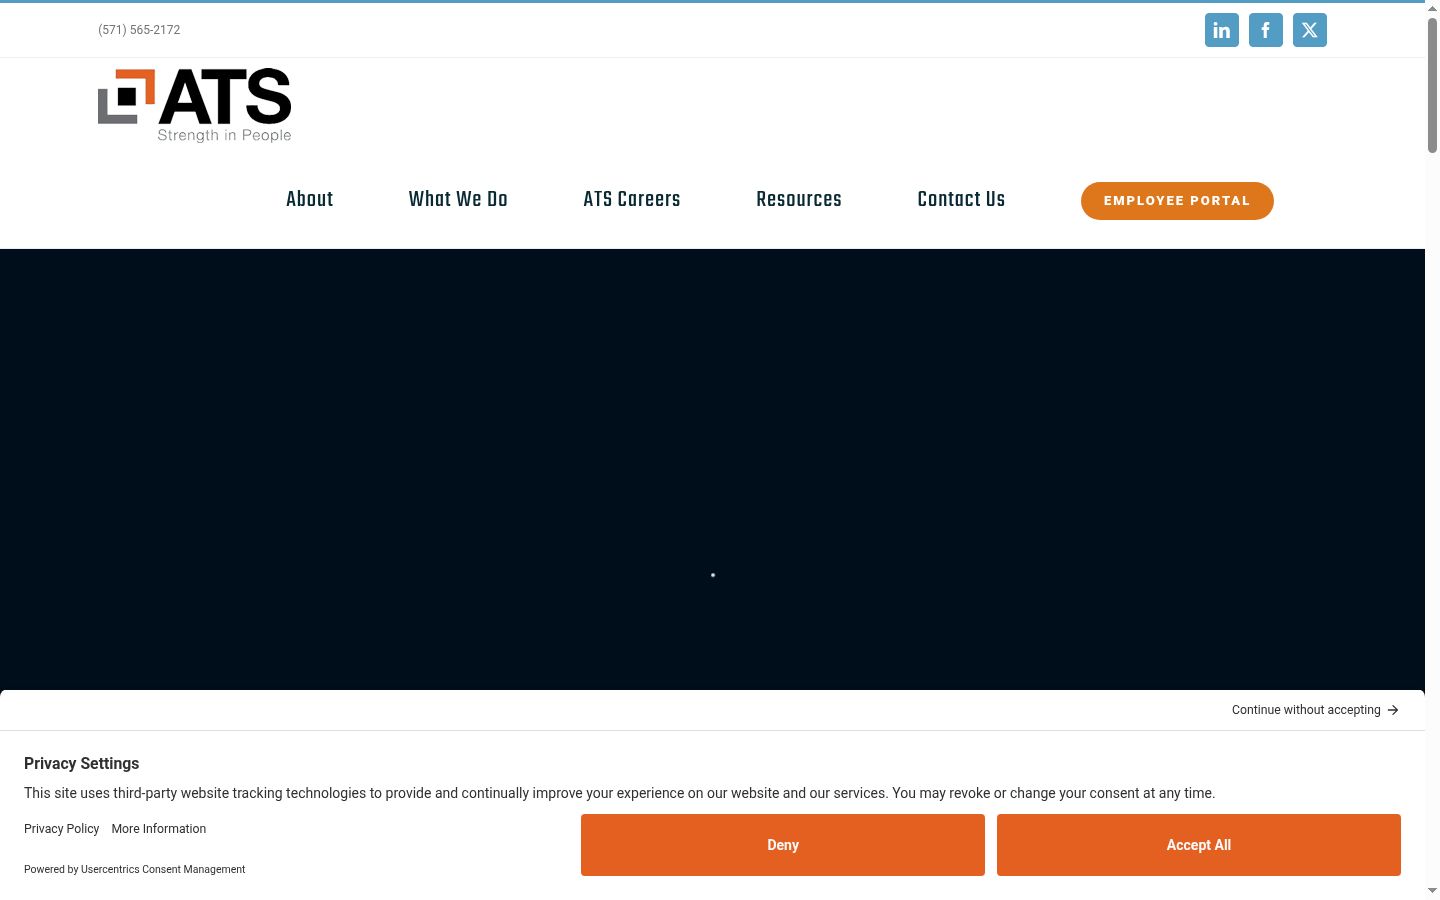The width and height of the screenshot is (1440, 900).
Task: Show More Information about privacy
Action: point(159,829)
